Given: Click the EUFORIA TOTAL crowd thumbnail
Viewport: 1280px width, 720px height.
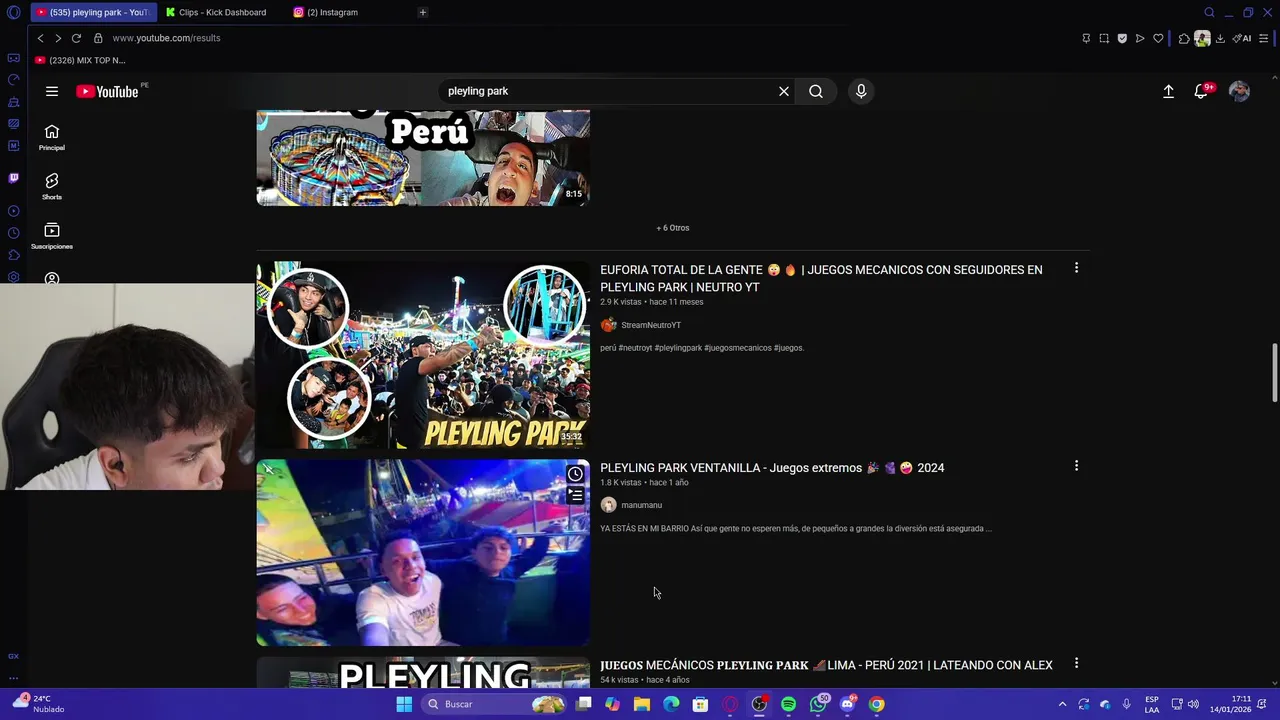Looking at the screenshot, I should (x=423, y=355).
